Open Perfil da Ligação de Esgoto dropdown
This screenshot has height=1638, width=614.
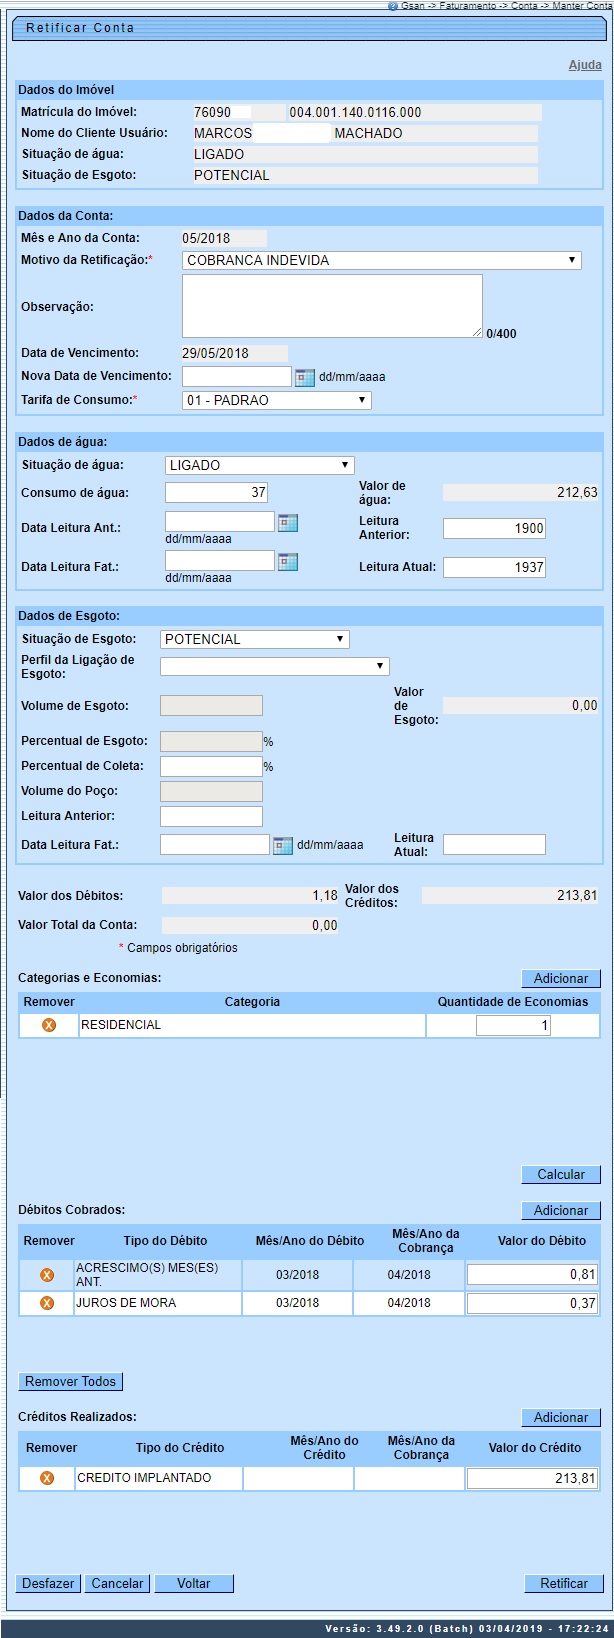pos(274,666)
